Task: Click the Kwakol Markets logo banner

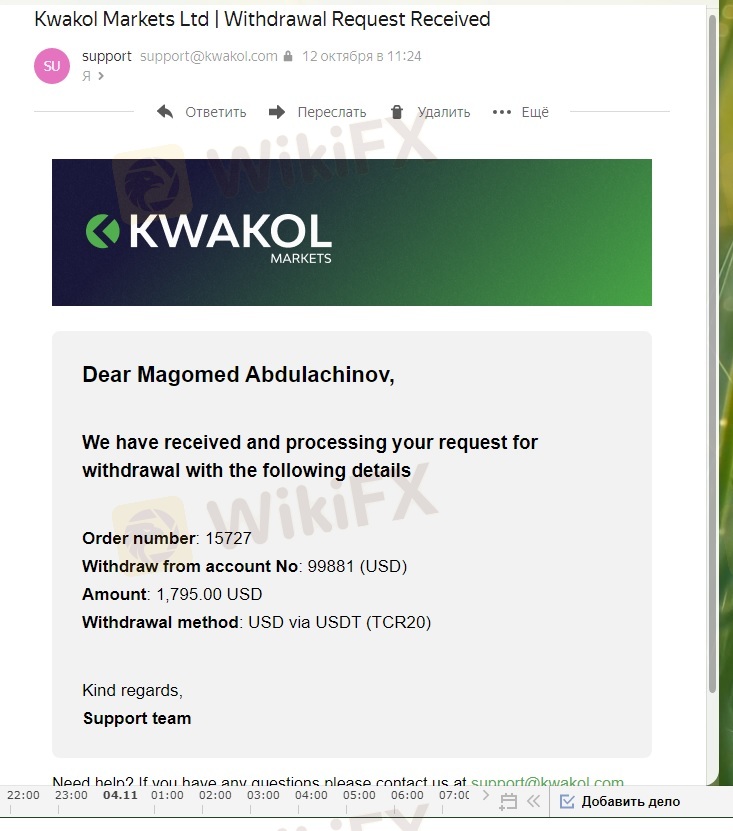Action: [351, 232]
